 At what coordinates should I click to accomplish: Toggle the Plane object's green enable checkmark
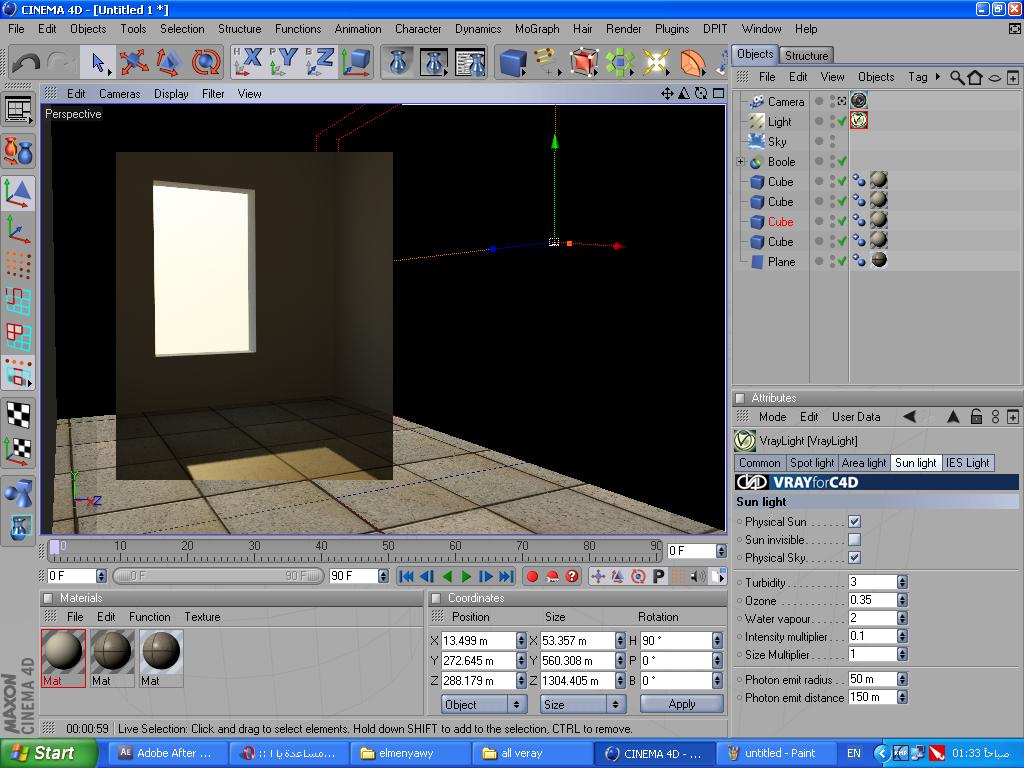click(842, 261)
